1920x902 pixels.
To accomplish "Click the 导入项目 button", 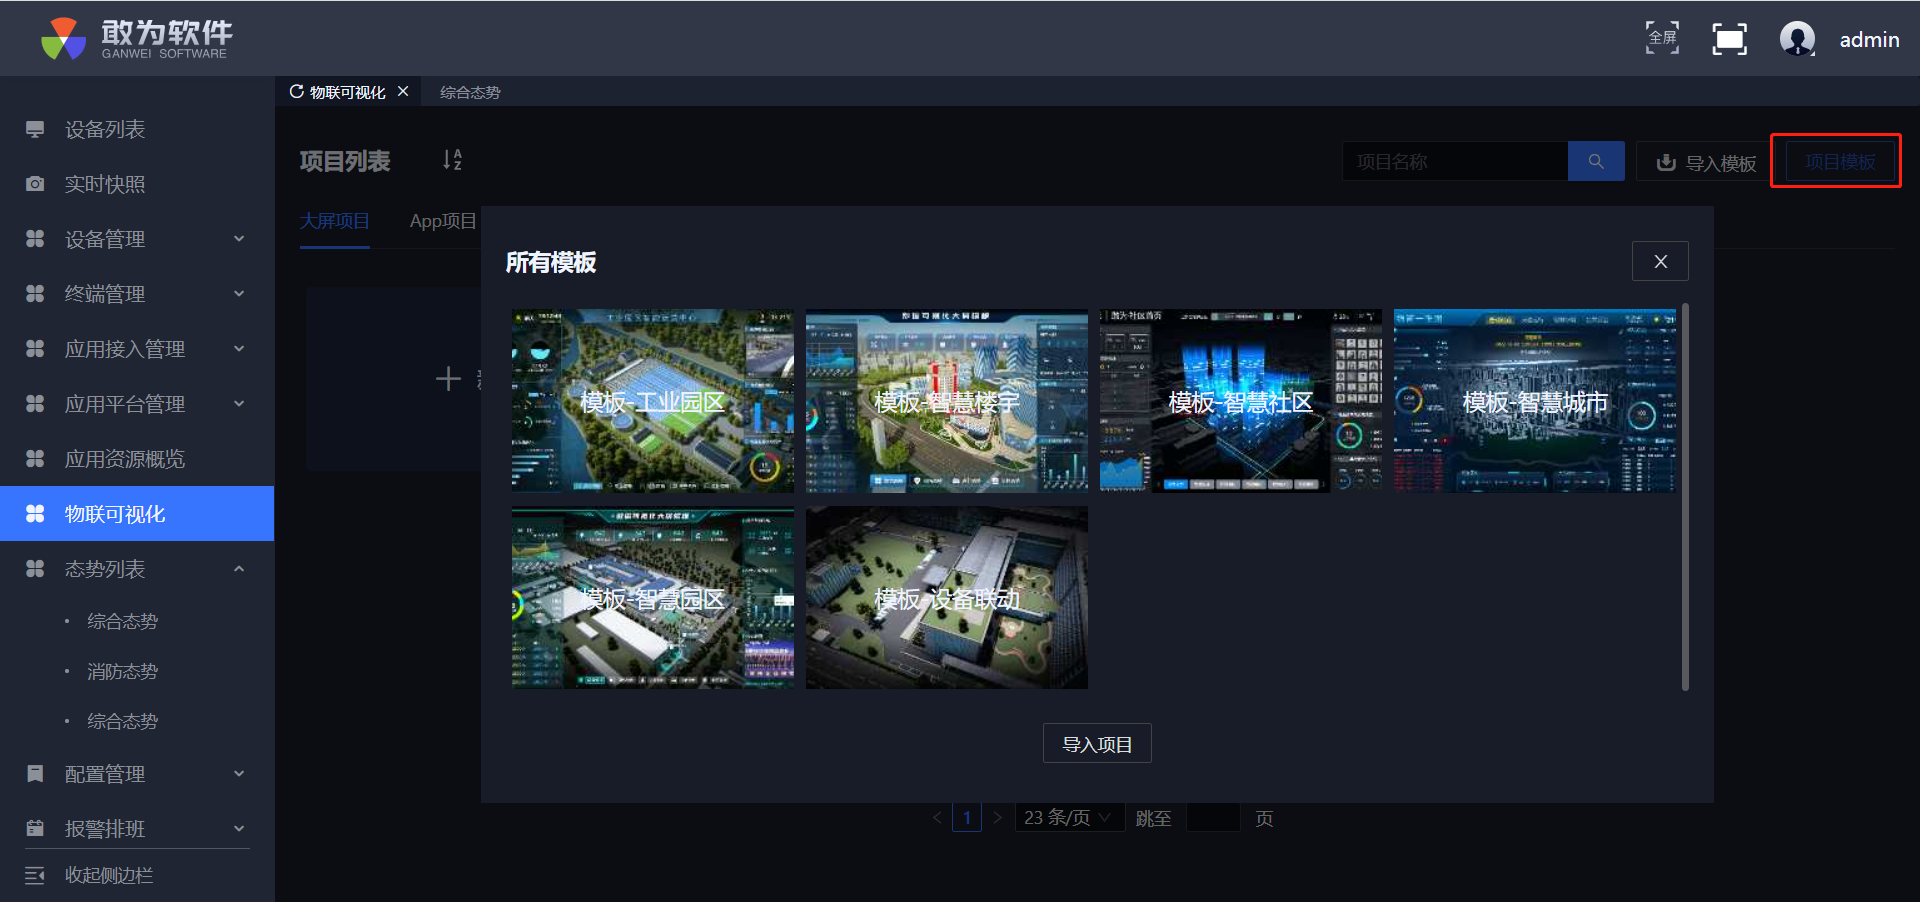I will pos(1096,744).
